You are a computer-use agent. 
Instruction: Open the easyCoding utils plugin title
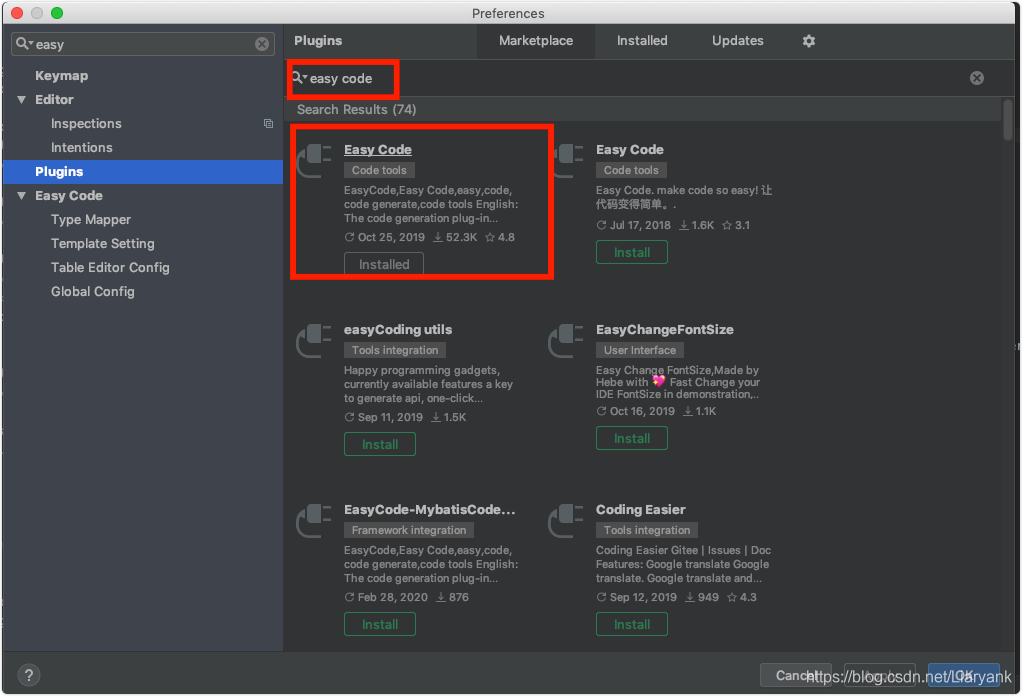(398, 330)
